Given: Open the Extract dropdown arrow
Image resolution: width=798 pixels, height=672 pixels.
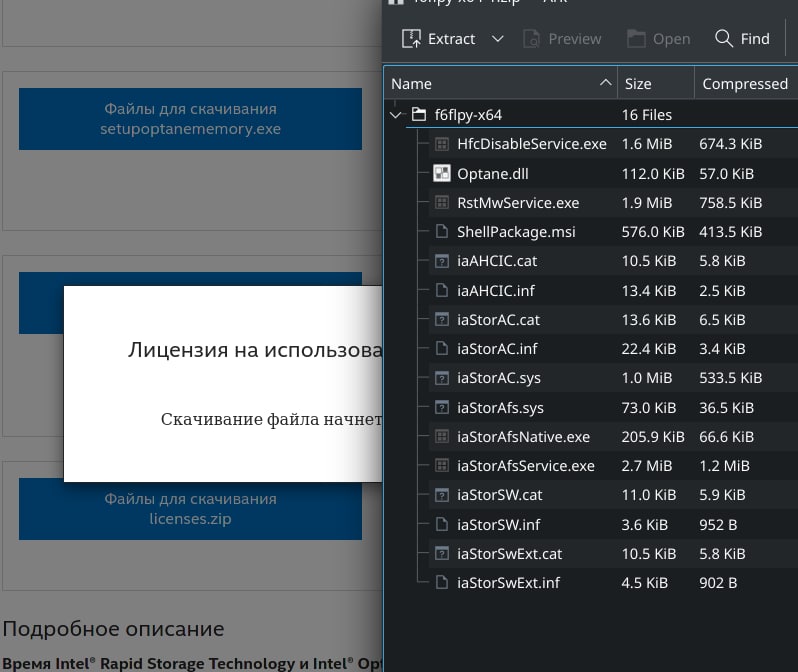Looking at the screenshot, I should pos(498,39).
